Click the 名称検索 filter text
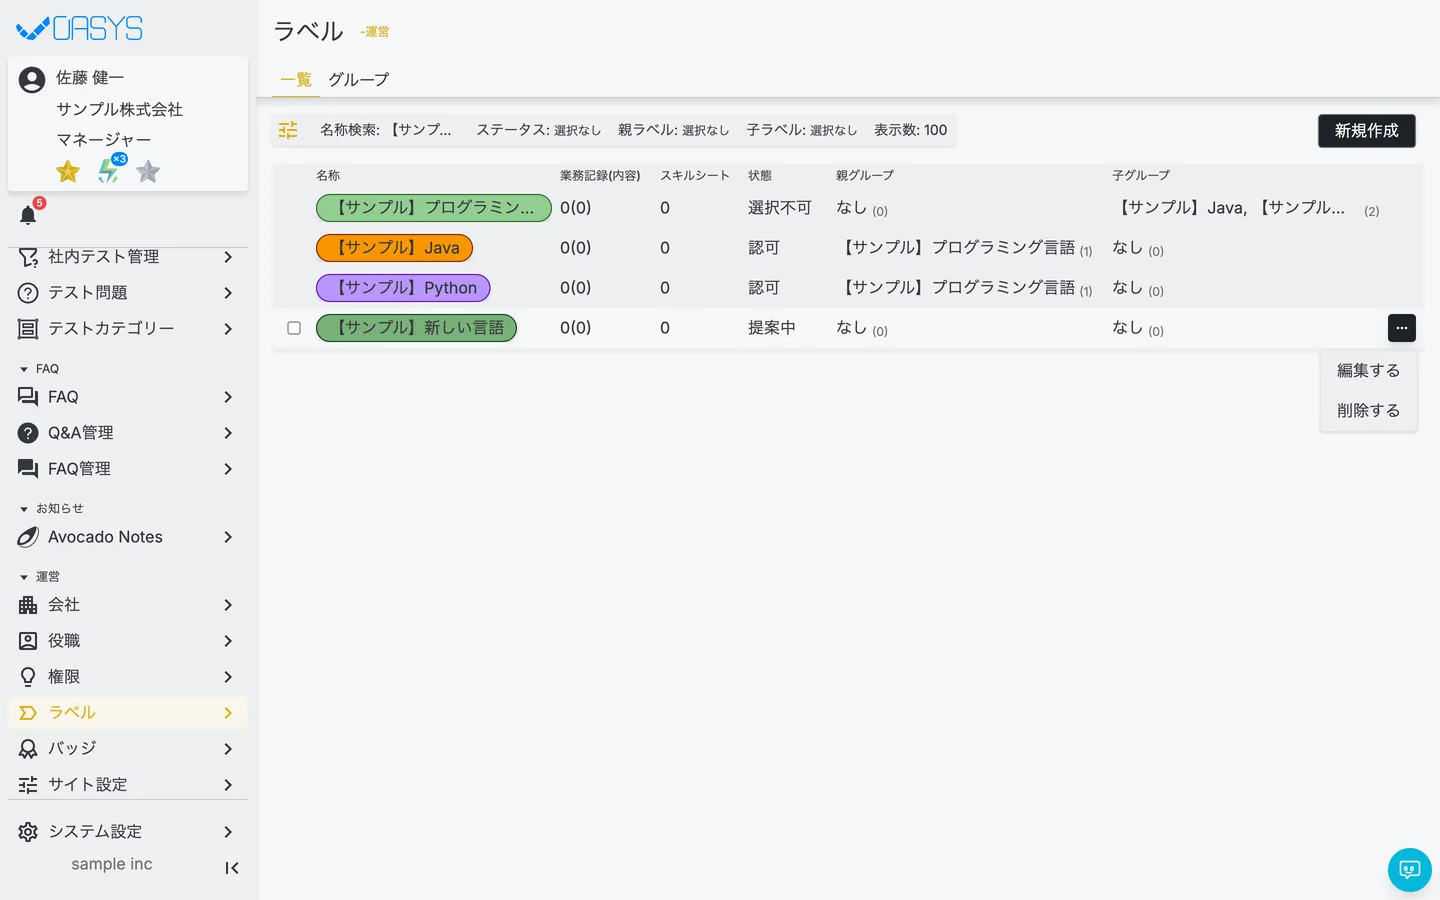The image size is (1440, 900). (x=386, y=130)
